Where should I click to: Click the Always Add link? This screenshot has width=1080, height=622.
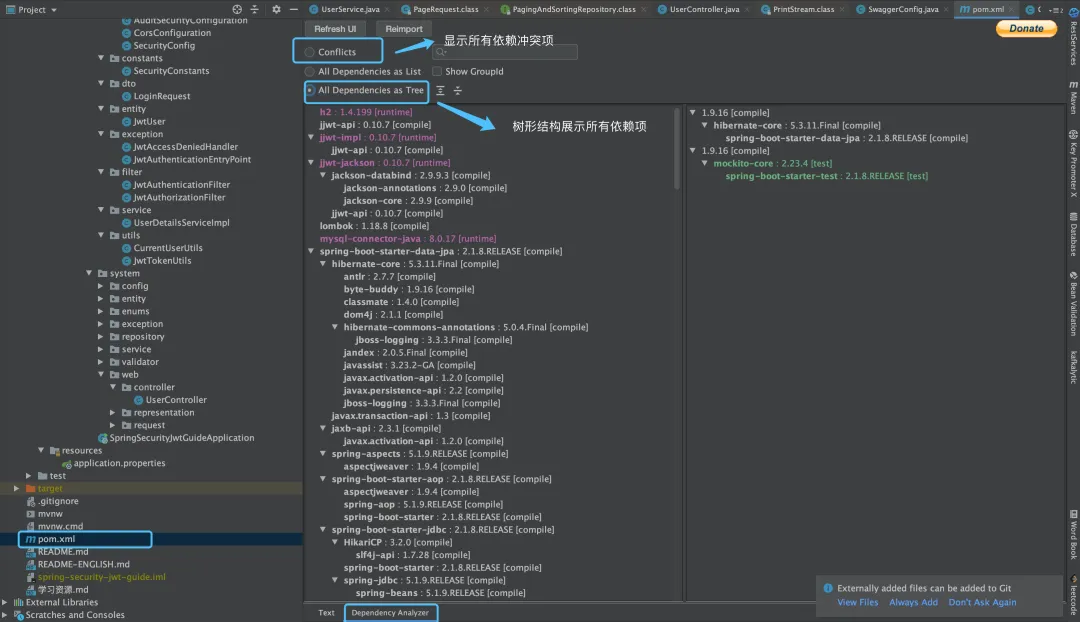(x=913, y=602)
